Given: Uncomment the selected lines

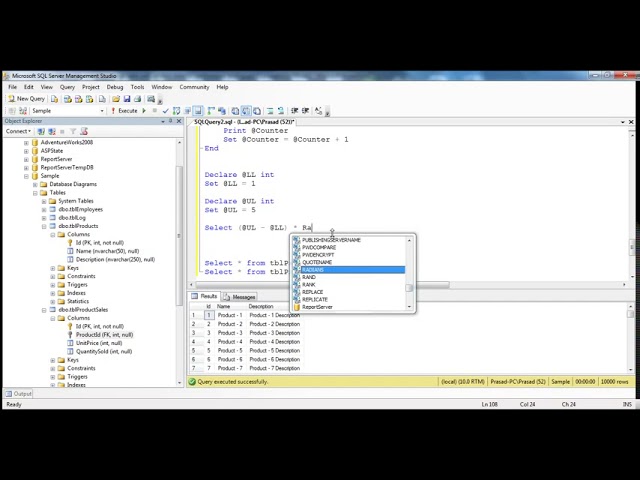Looking at the screenshot, I should tap(281, 111).
